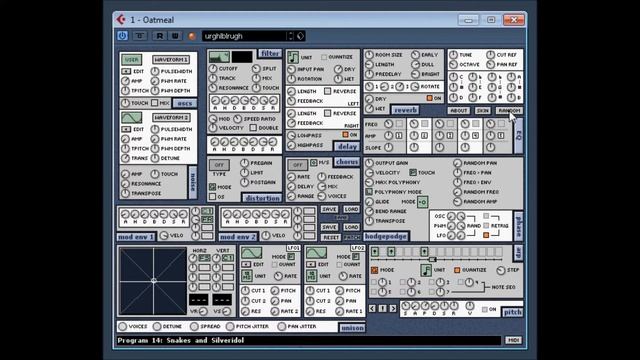The image size is (640, 360).
Task: Click the Reset button
Action: coord(330,237)
